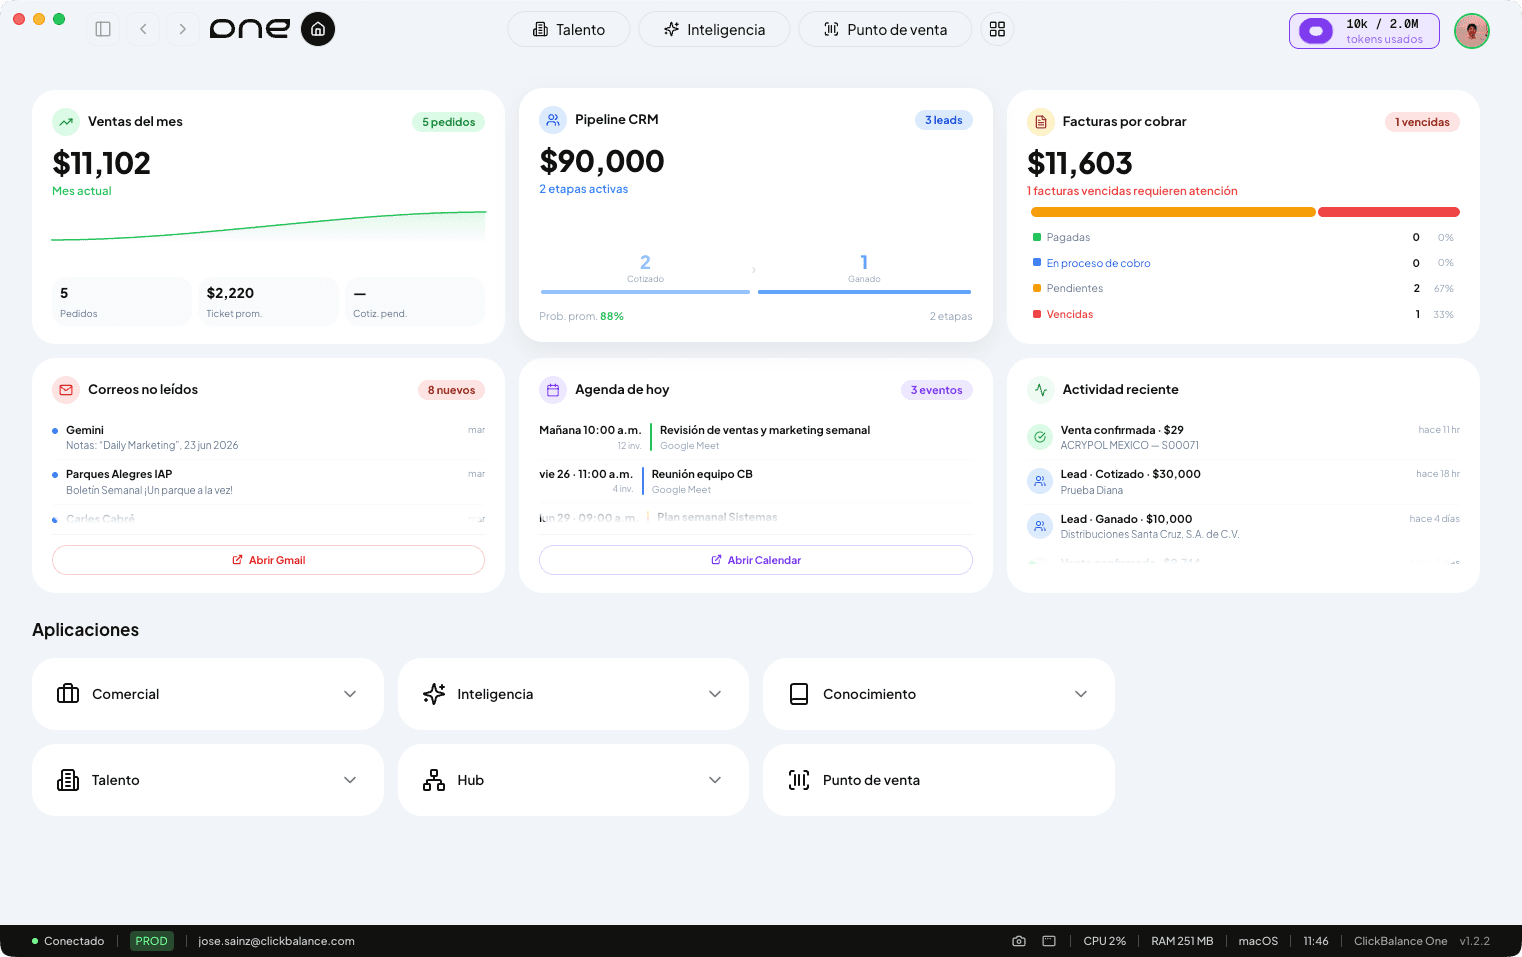
Task: Click the Ganado pipeline stage bar
Action: coord(864,291)
